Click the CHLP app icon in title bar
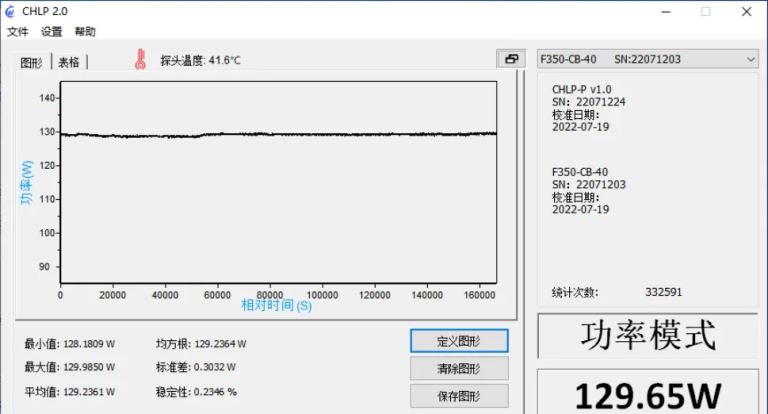Screen dimensions: 768x414 pos(10,11)
